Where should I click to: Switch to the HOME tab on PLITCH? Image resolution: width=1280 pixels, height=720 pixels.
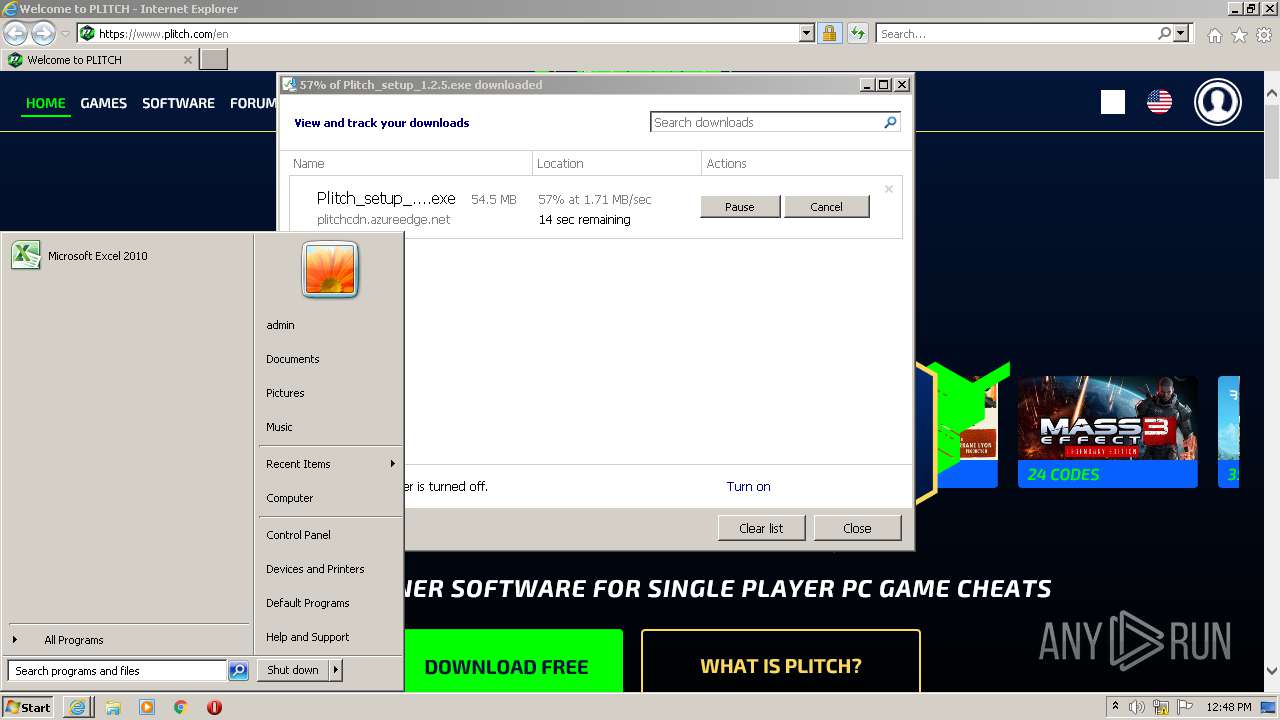click(46, 103)
